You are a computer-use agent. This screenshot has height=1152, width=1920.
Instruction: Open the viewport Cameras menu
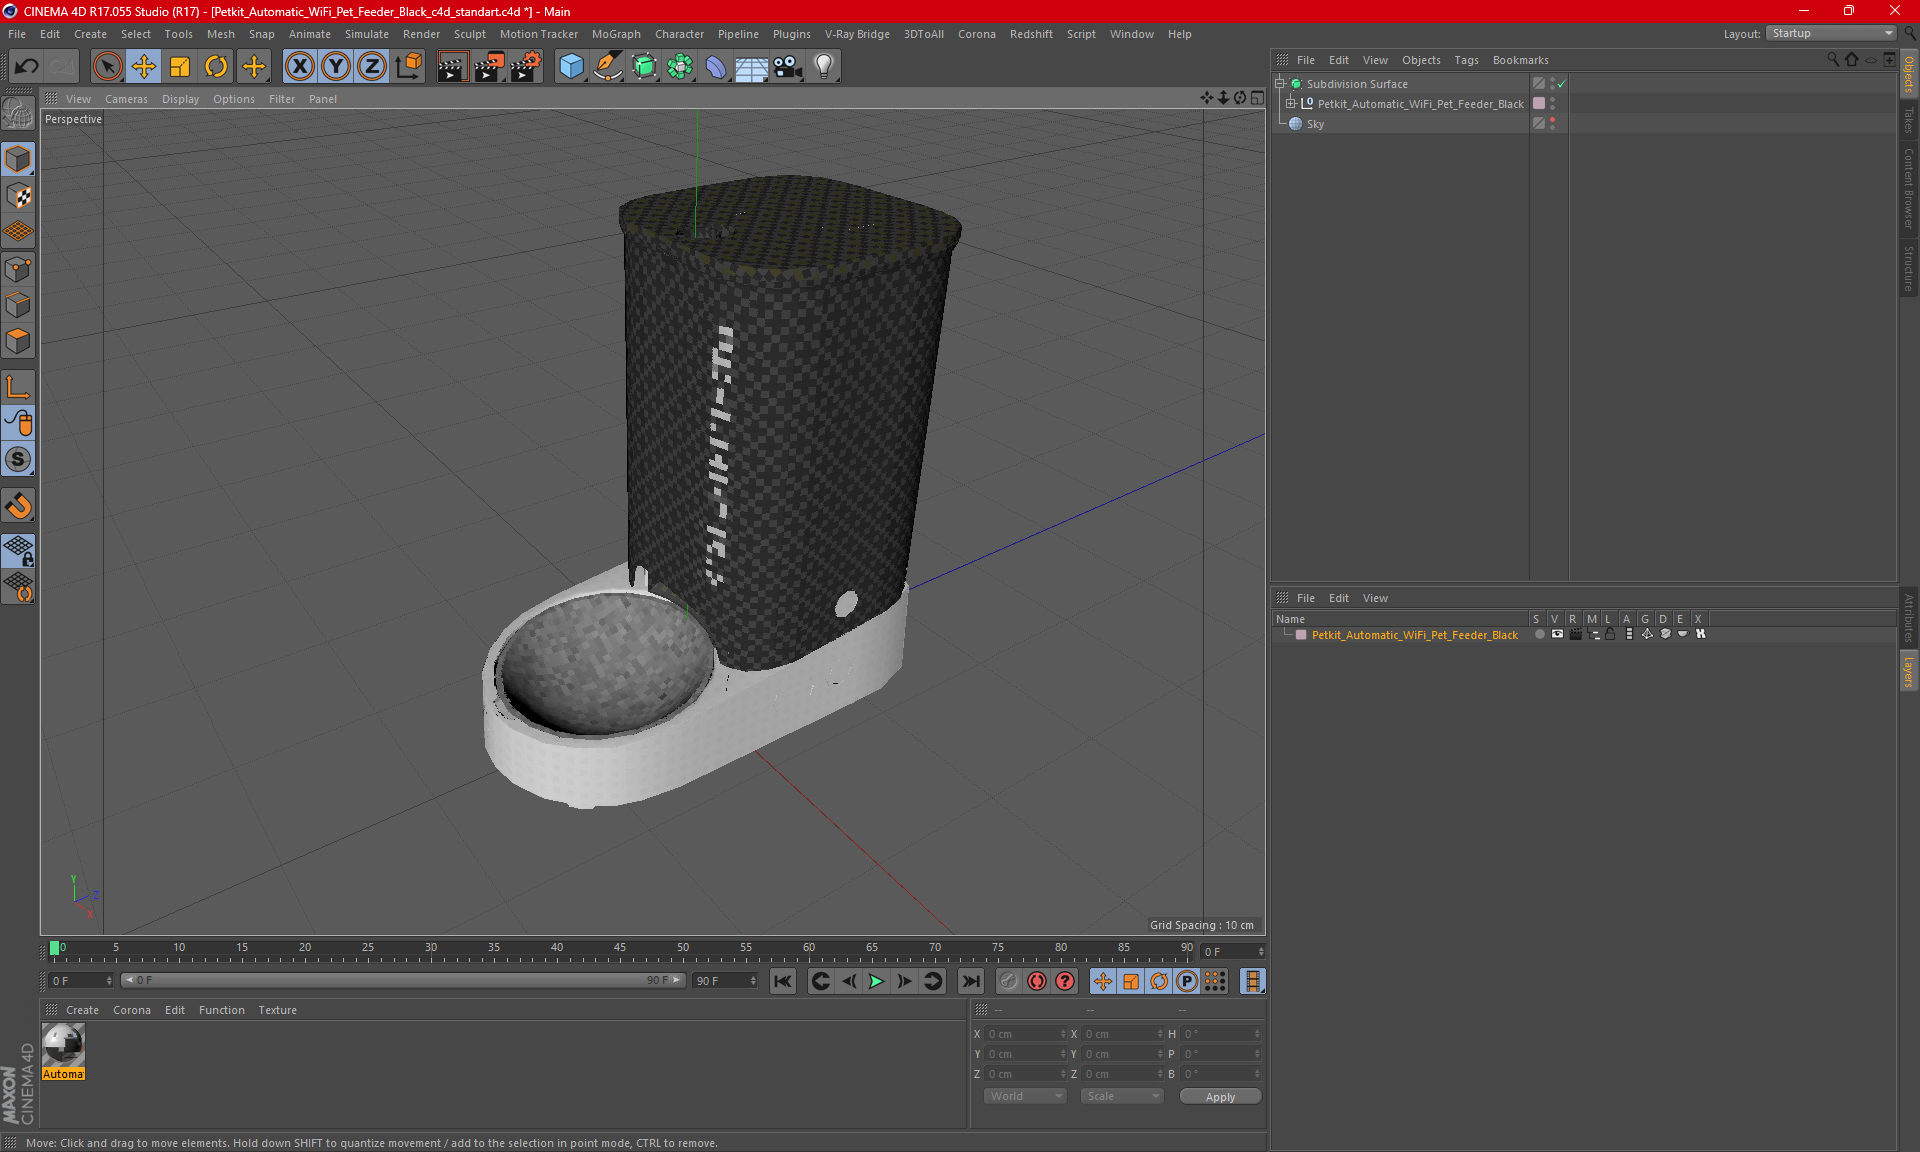[126, 99]
